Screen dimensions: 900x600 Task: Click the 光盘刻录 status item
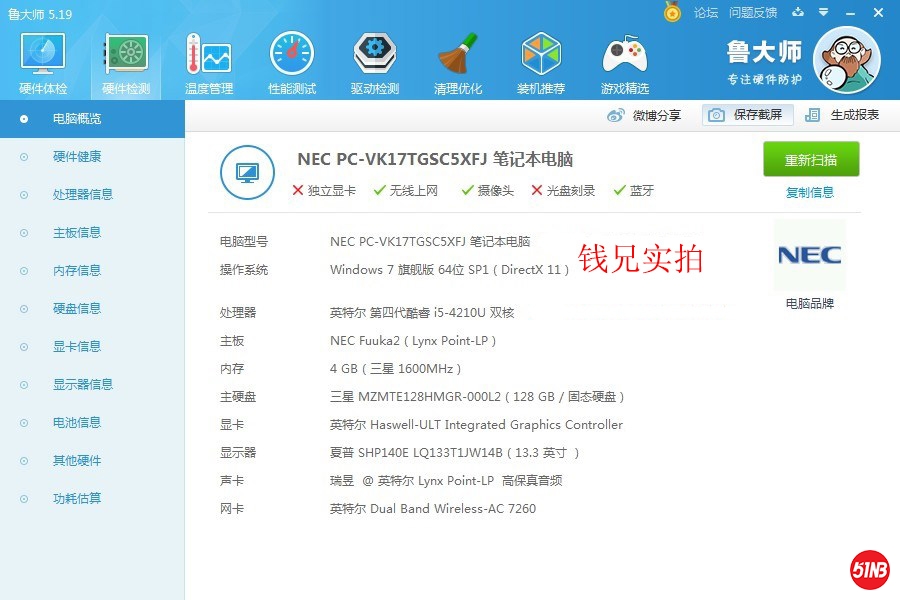pos(563,191)
